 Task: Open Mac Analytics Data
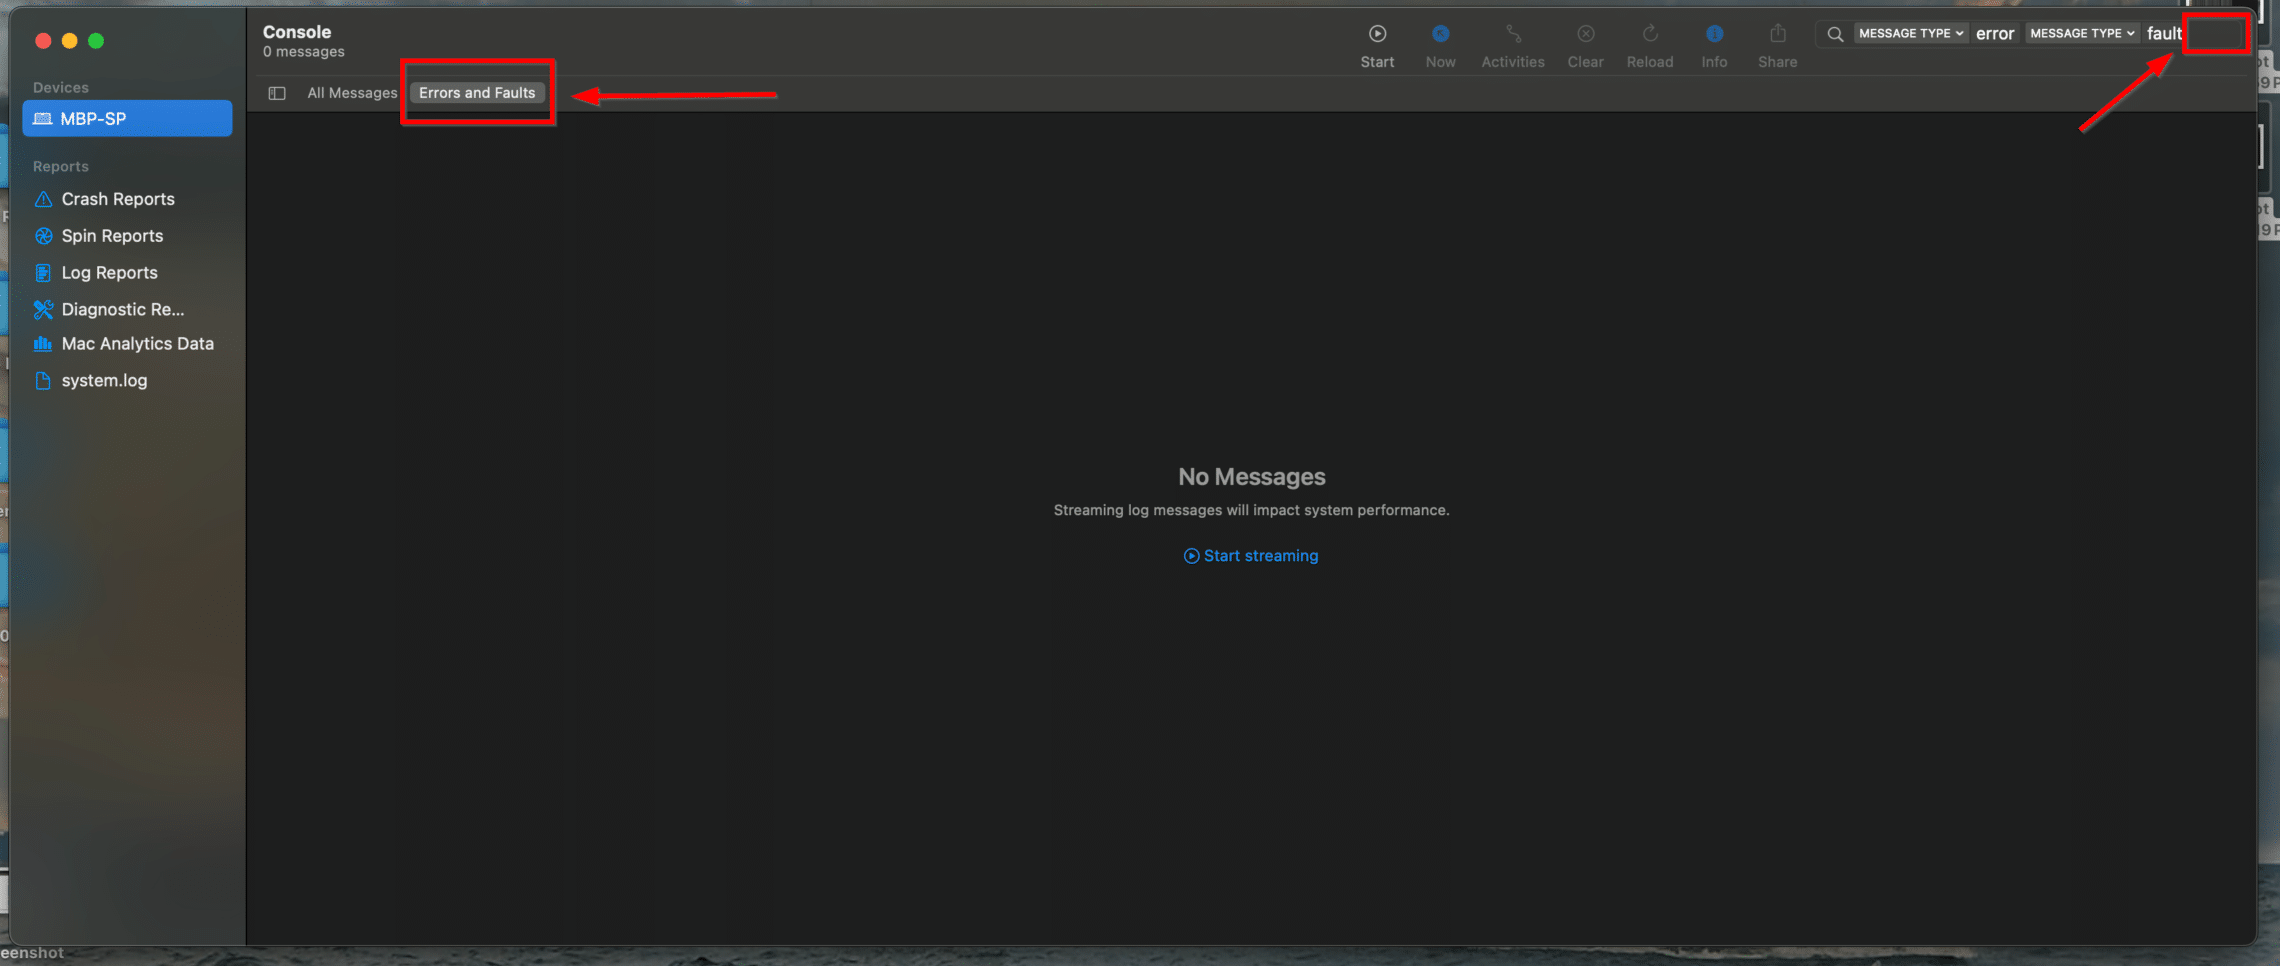tap(137, 343)
